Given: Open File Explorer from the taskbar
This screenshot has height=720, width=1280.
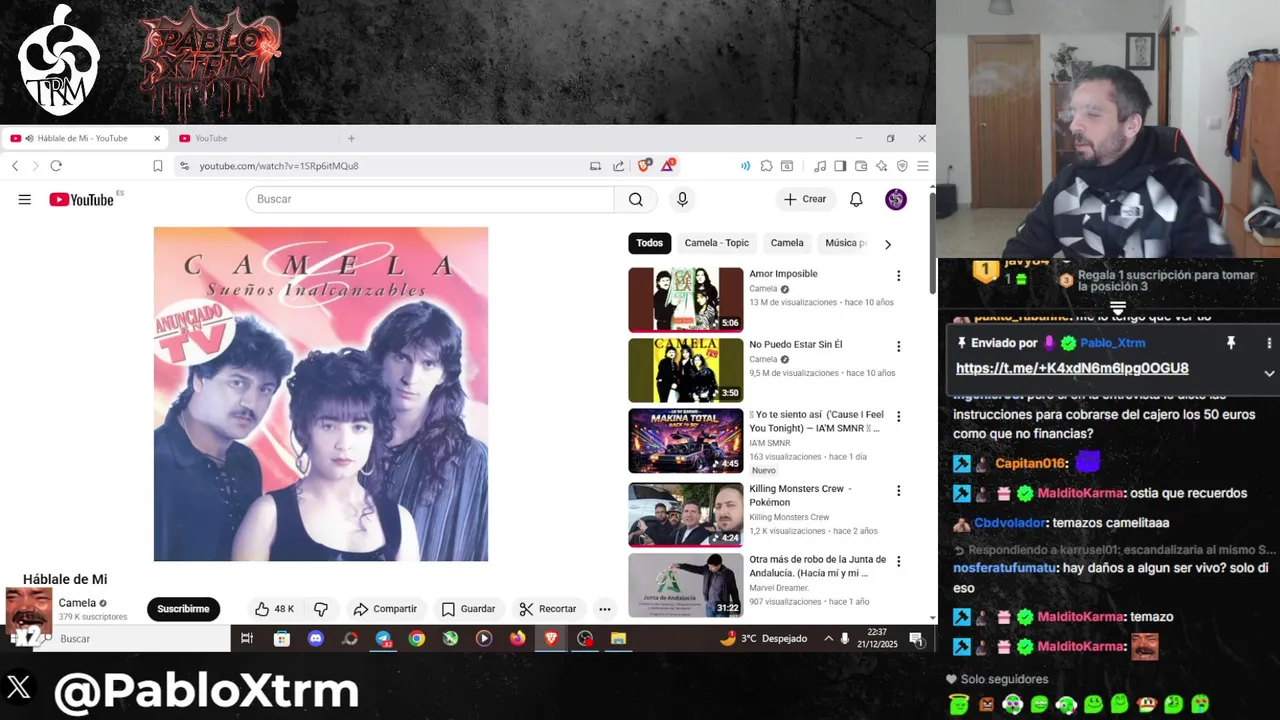Looking at the screenshot, I should pyautogui.click(x=618, y=638).
